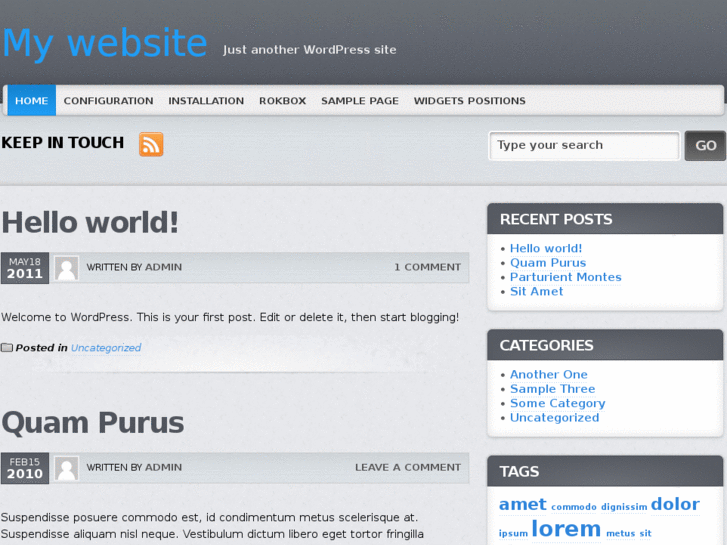Click folder icon beside Posted in
The image size is (727, 545).
pyautogui.click(x=6, y=347)
